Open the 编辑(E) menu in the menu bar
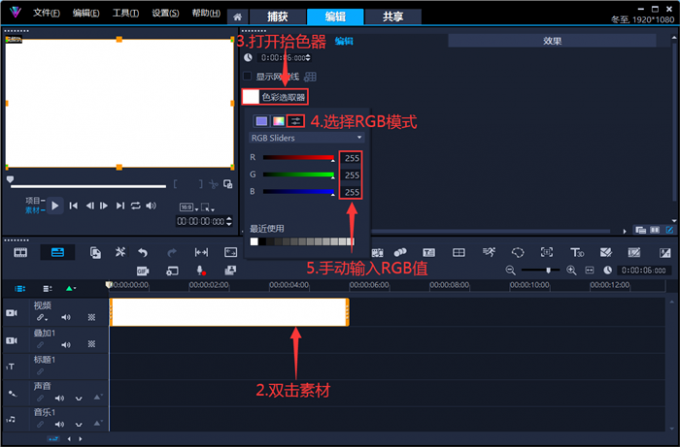Viewport: 680px width, 447px height. [85, 13]
